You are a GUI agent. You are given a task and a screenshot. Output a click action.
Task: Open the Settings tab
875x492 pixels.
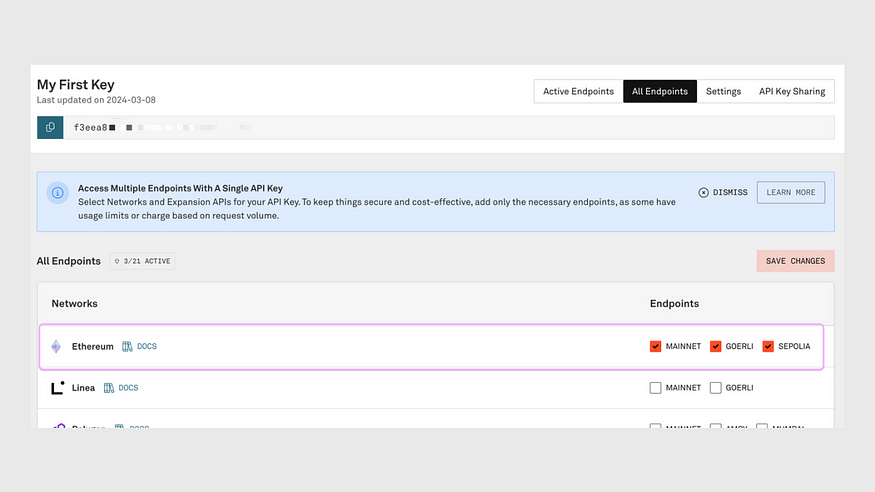723,91
